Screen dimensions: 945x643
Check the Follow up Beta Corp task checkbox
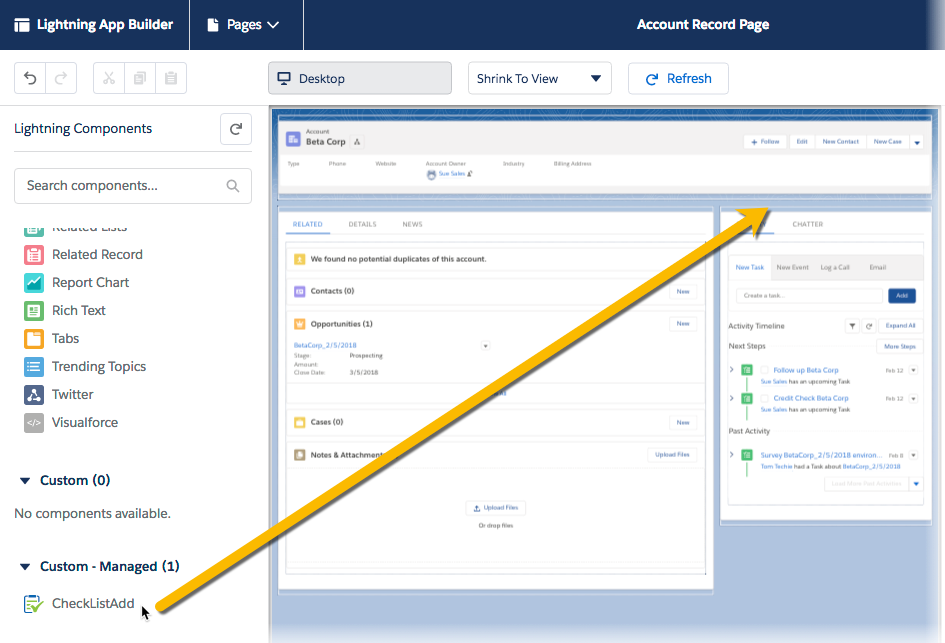click(x=765, y=370)
